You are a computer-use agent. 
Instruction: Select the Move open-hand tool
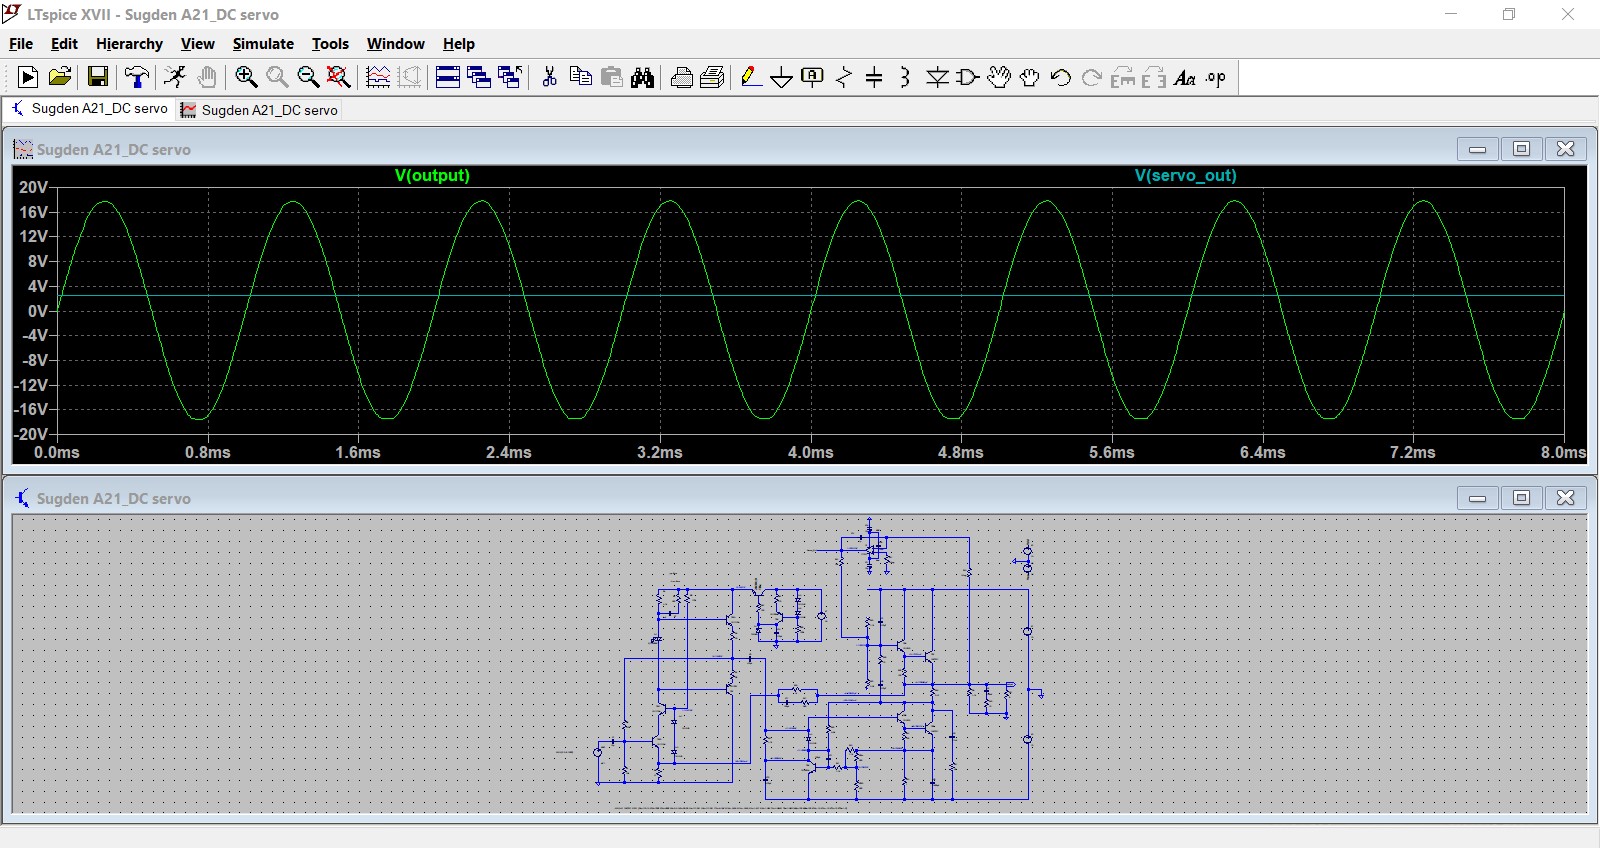pos(999,77)
